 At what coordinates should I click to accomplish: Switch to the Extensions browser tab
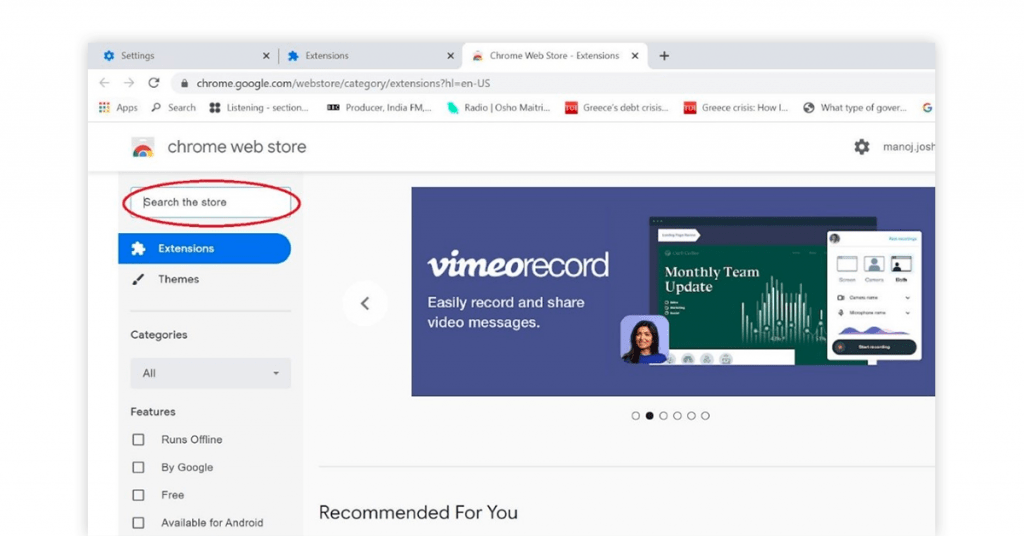point(371,56)
